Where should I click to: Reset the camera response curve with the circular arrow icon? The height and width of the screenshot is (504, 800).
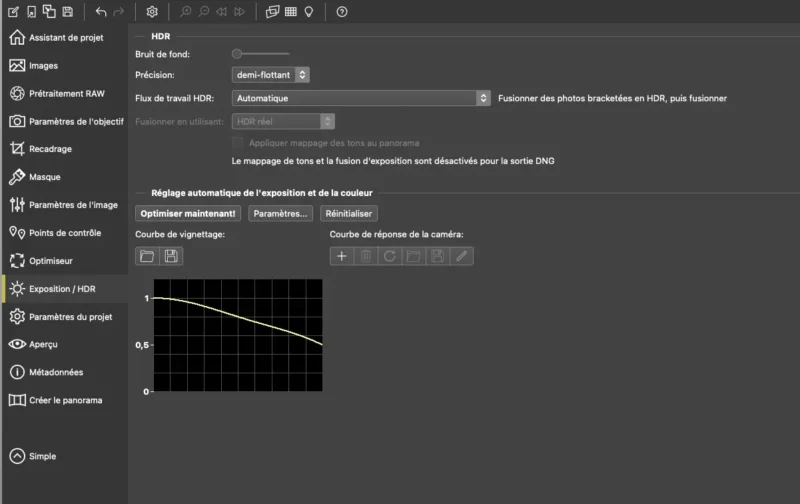pos(390,256)
